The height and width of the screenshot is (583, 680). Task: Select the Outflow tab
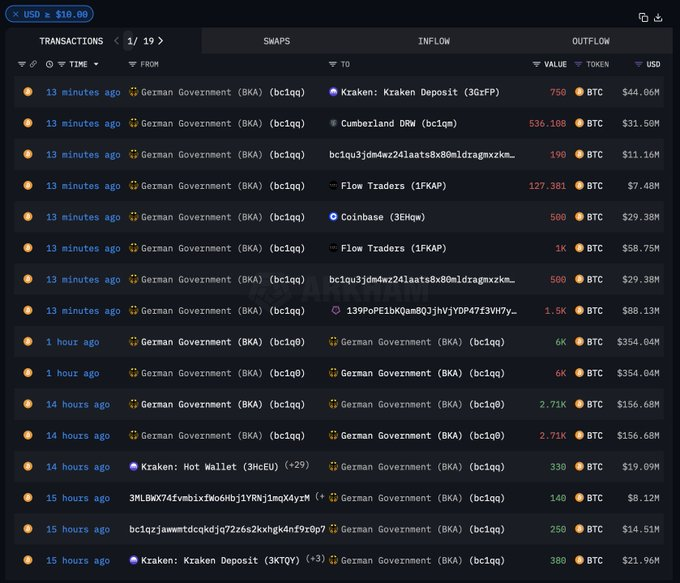click(590, 41)
